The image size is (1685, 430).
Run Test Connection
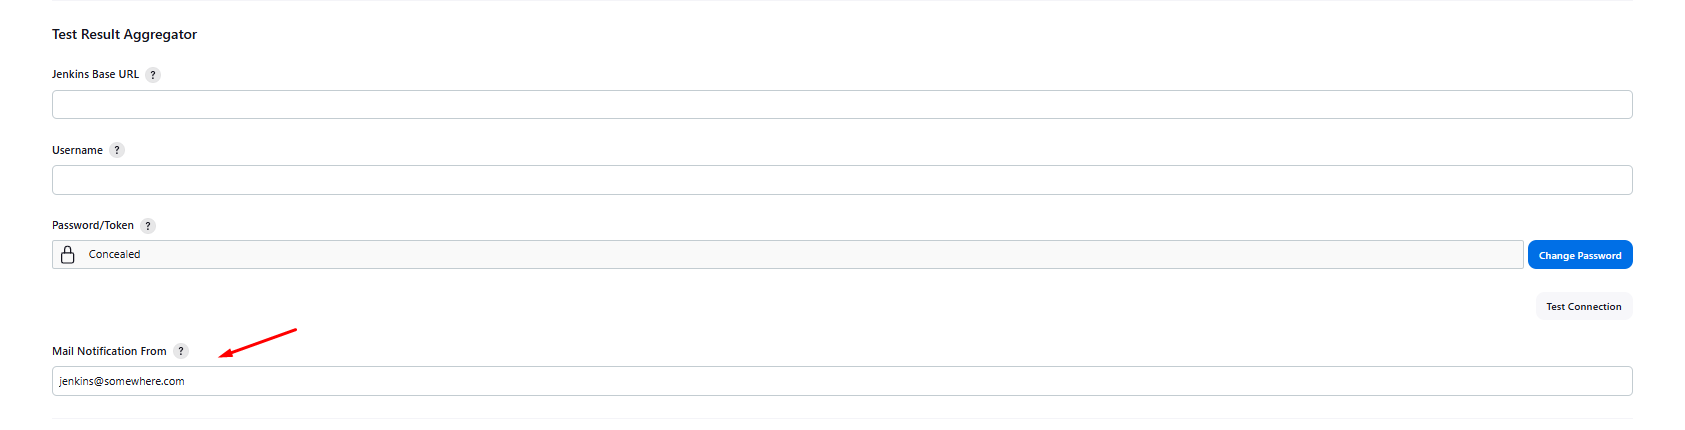tap(1584, 306)
